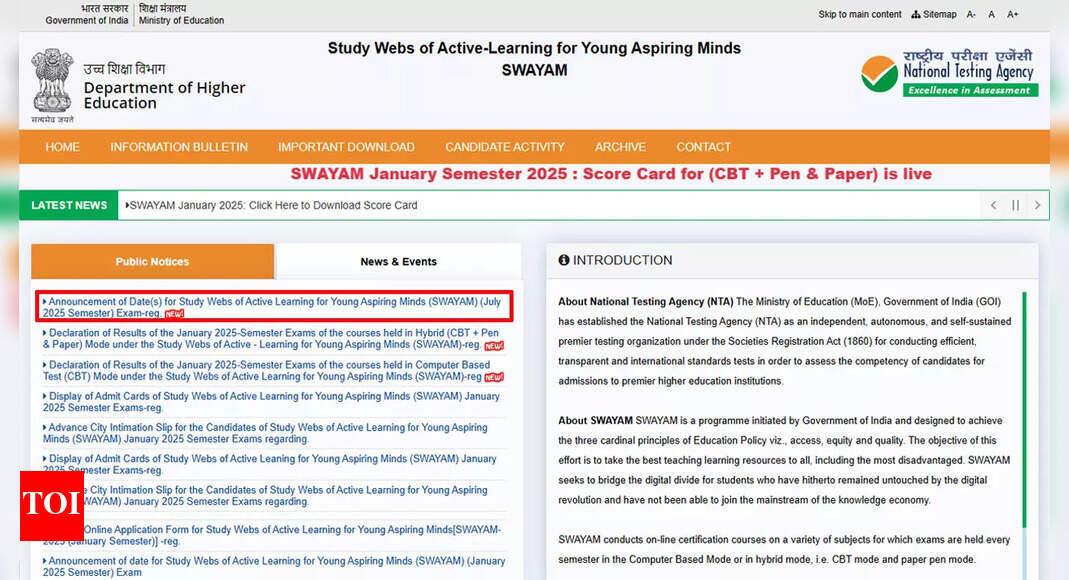Go to previous news ticker item
The width and height of the screenshot is (1069, 580).
[x=993, y=205]
